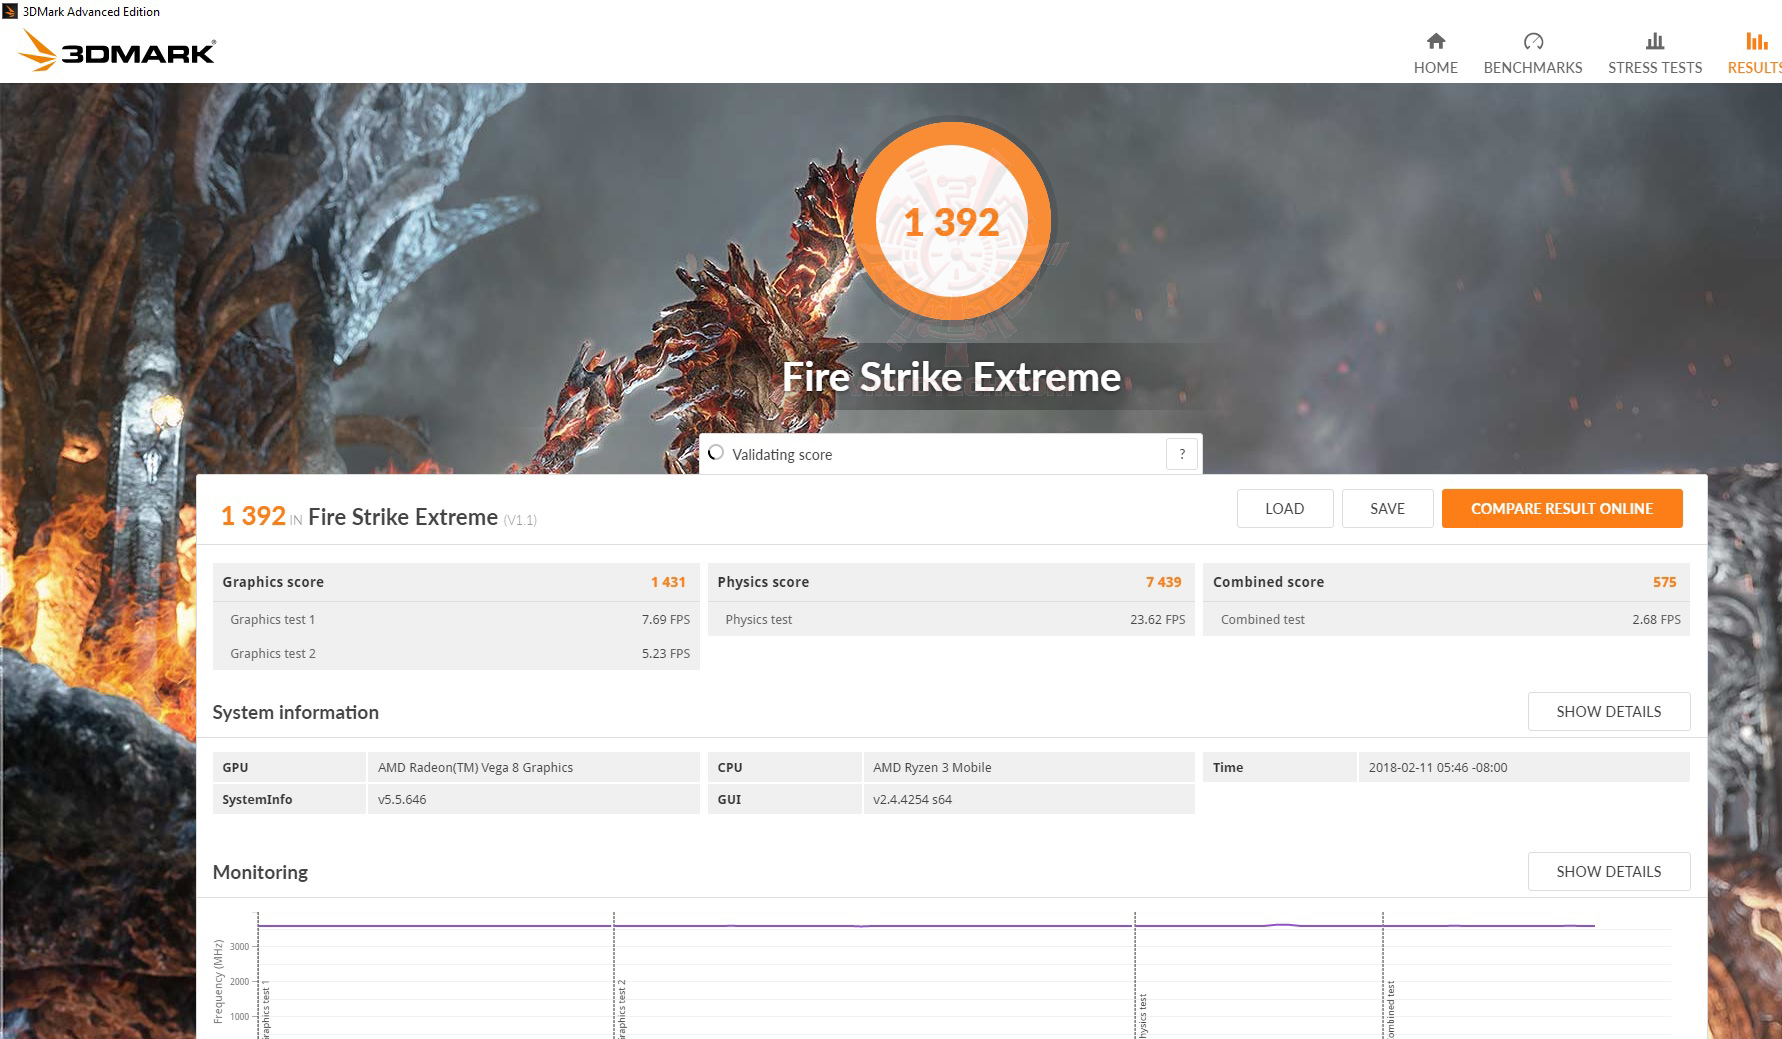Click SystemInfo version v5.5.646
The image size is (1782, 1039).
[x=402, y=799]
